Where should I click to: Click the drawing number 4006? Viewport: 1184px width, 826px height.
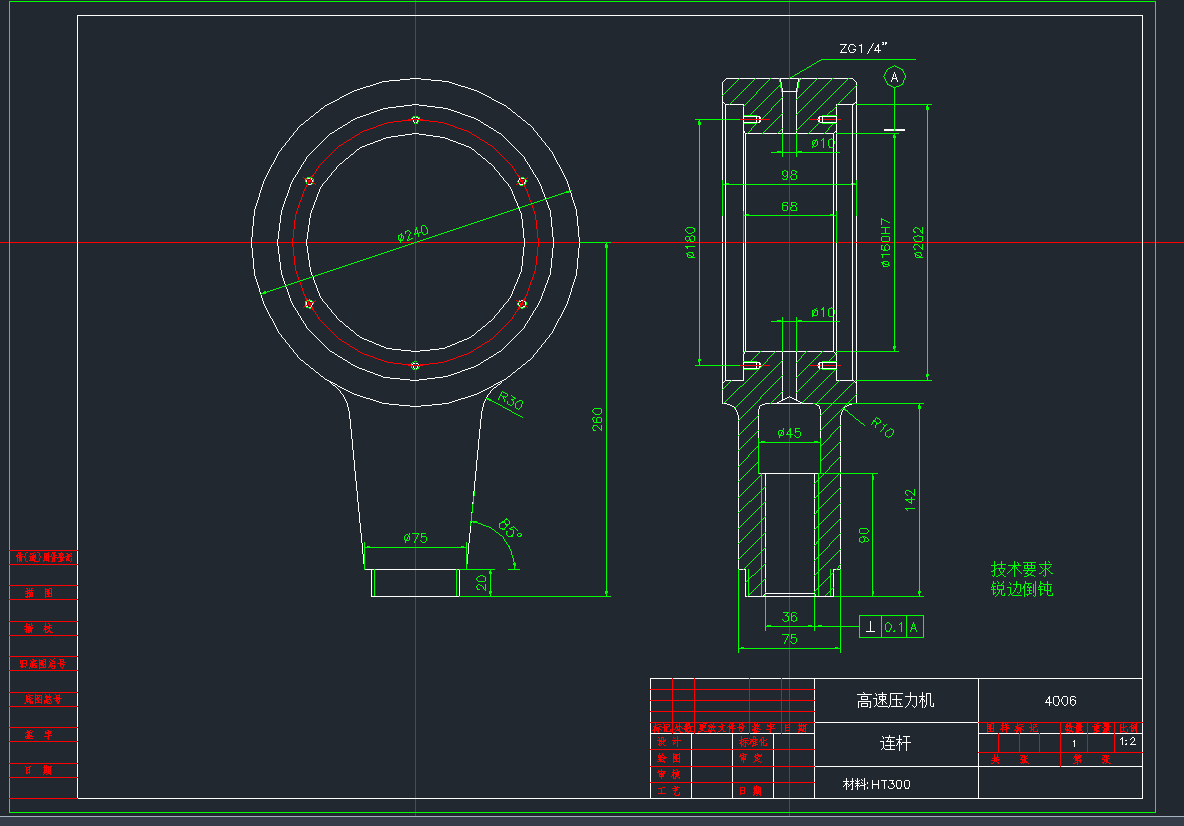coord(1060,700)
